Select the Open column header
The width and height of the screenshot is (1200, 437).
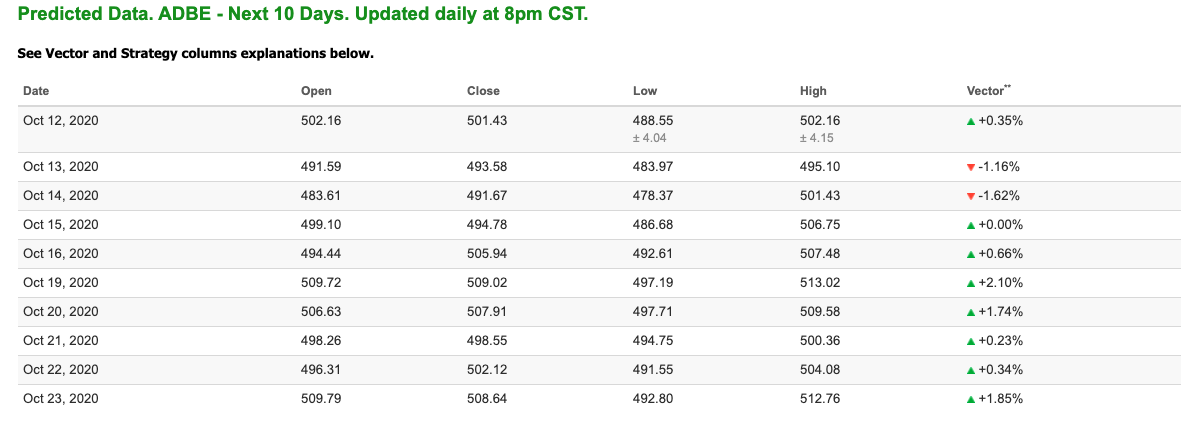316,91
